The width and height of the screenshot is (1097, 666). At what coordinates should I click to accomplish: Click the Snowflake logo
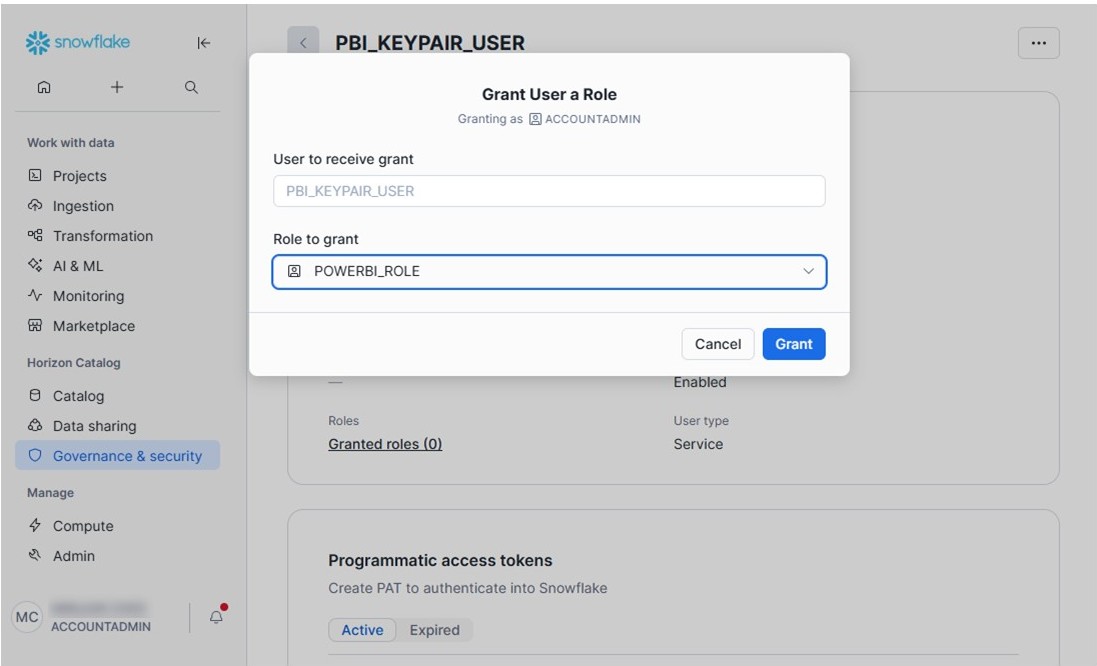click(x=78, y=42)
